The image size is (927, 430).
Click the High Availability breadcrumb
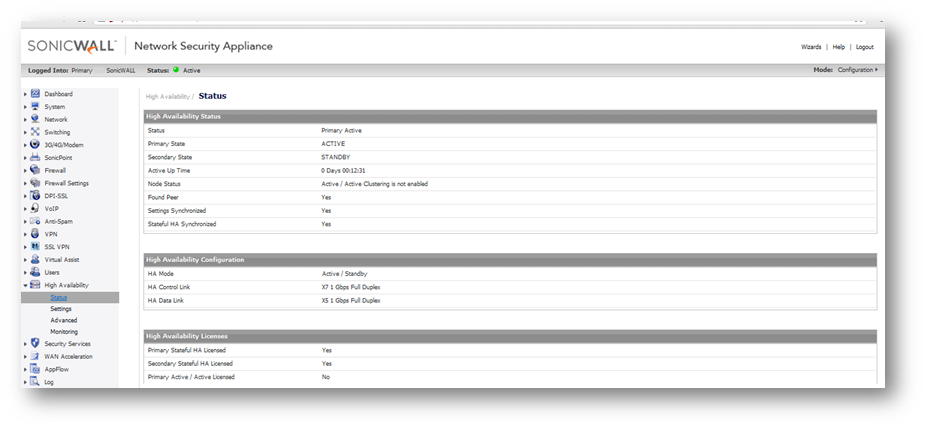(x=168, y=97)
